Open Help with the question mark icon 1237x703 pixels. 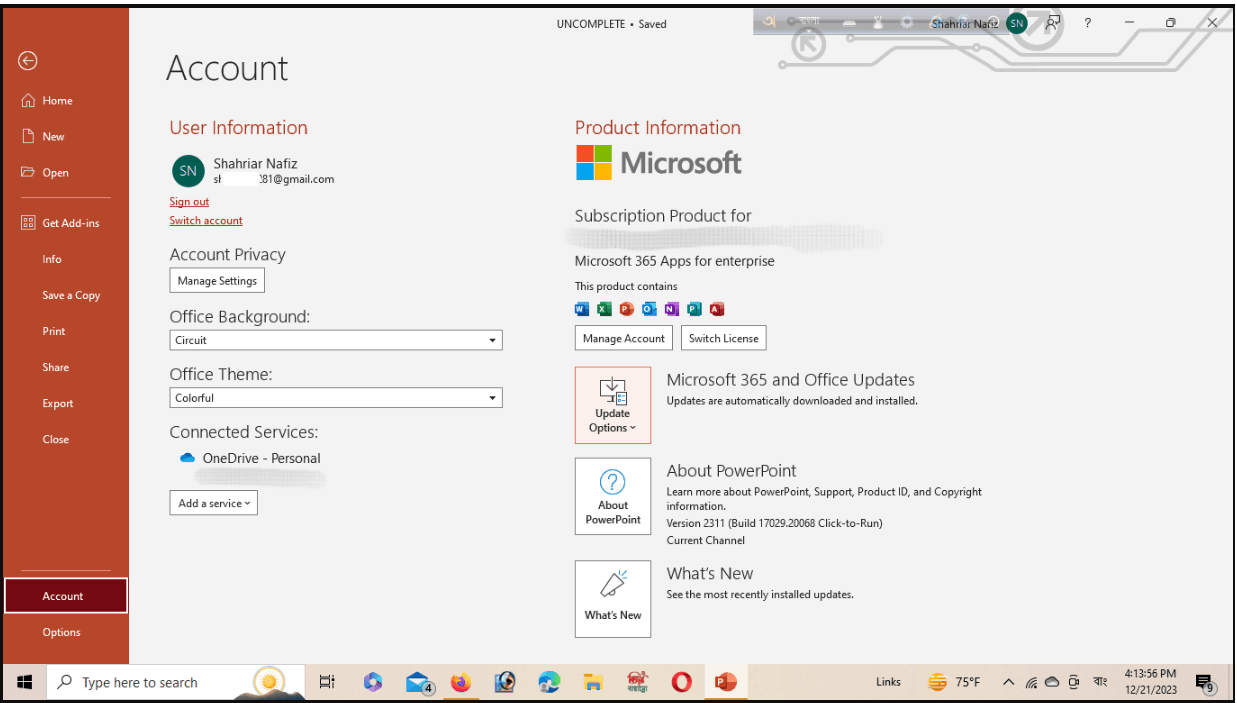pyautogui.click(x=1088, y=23)
